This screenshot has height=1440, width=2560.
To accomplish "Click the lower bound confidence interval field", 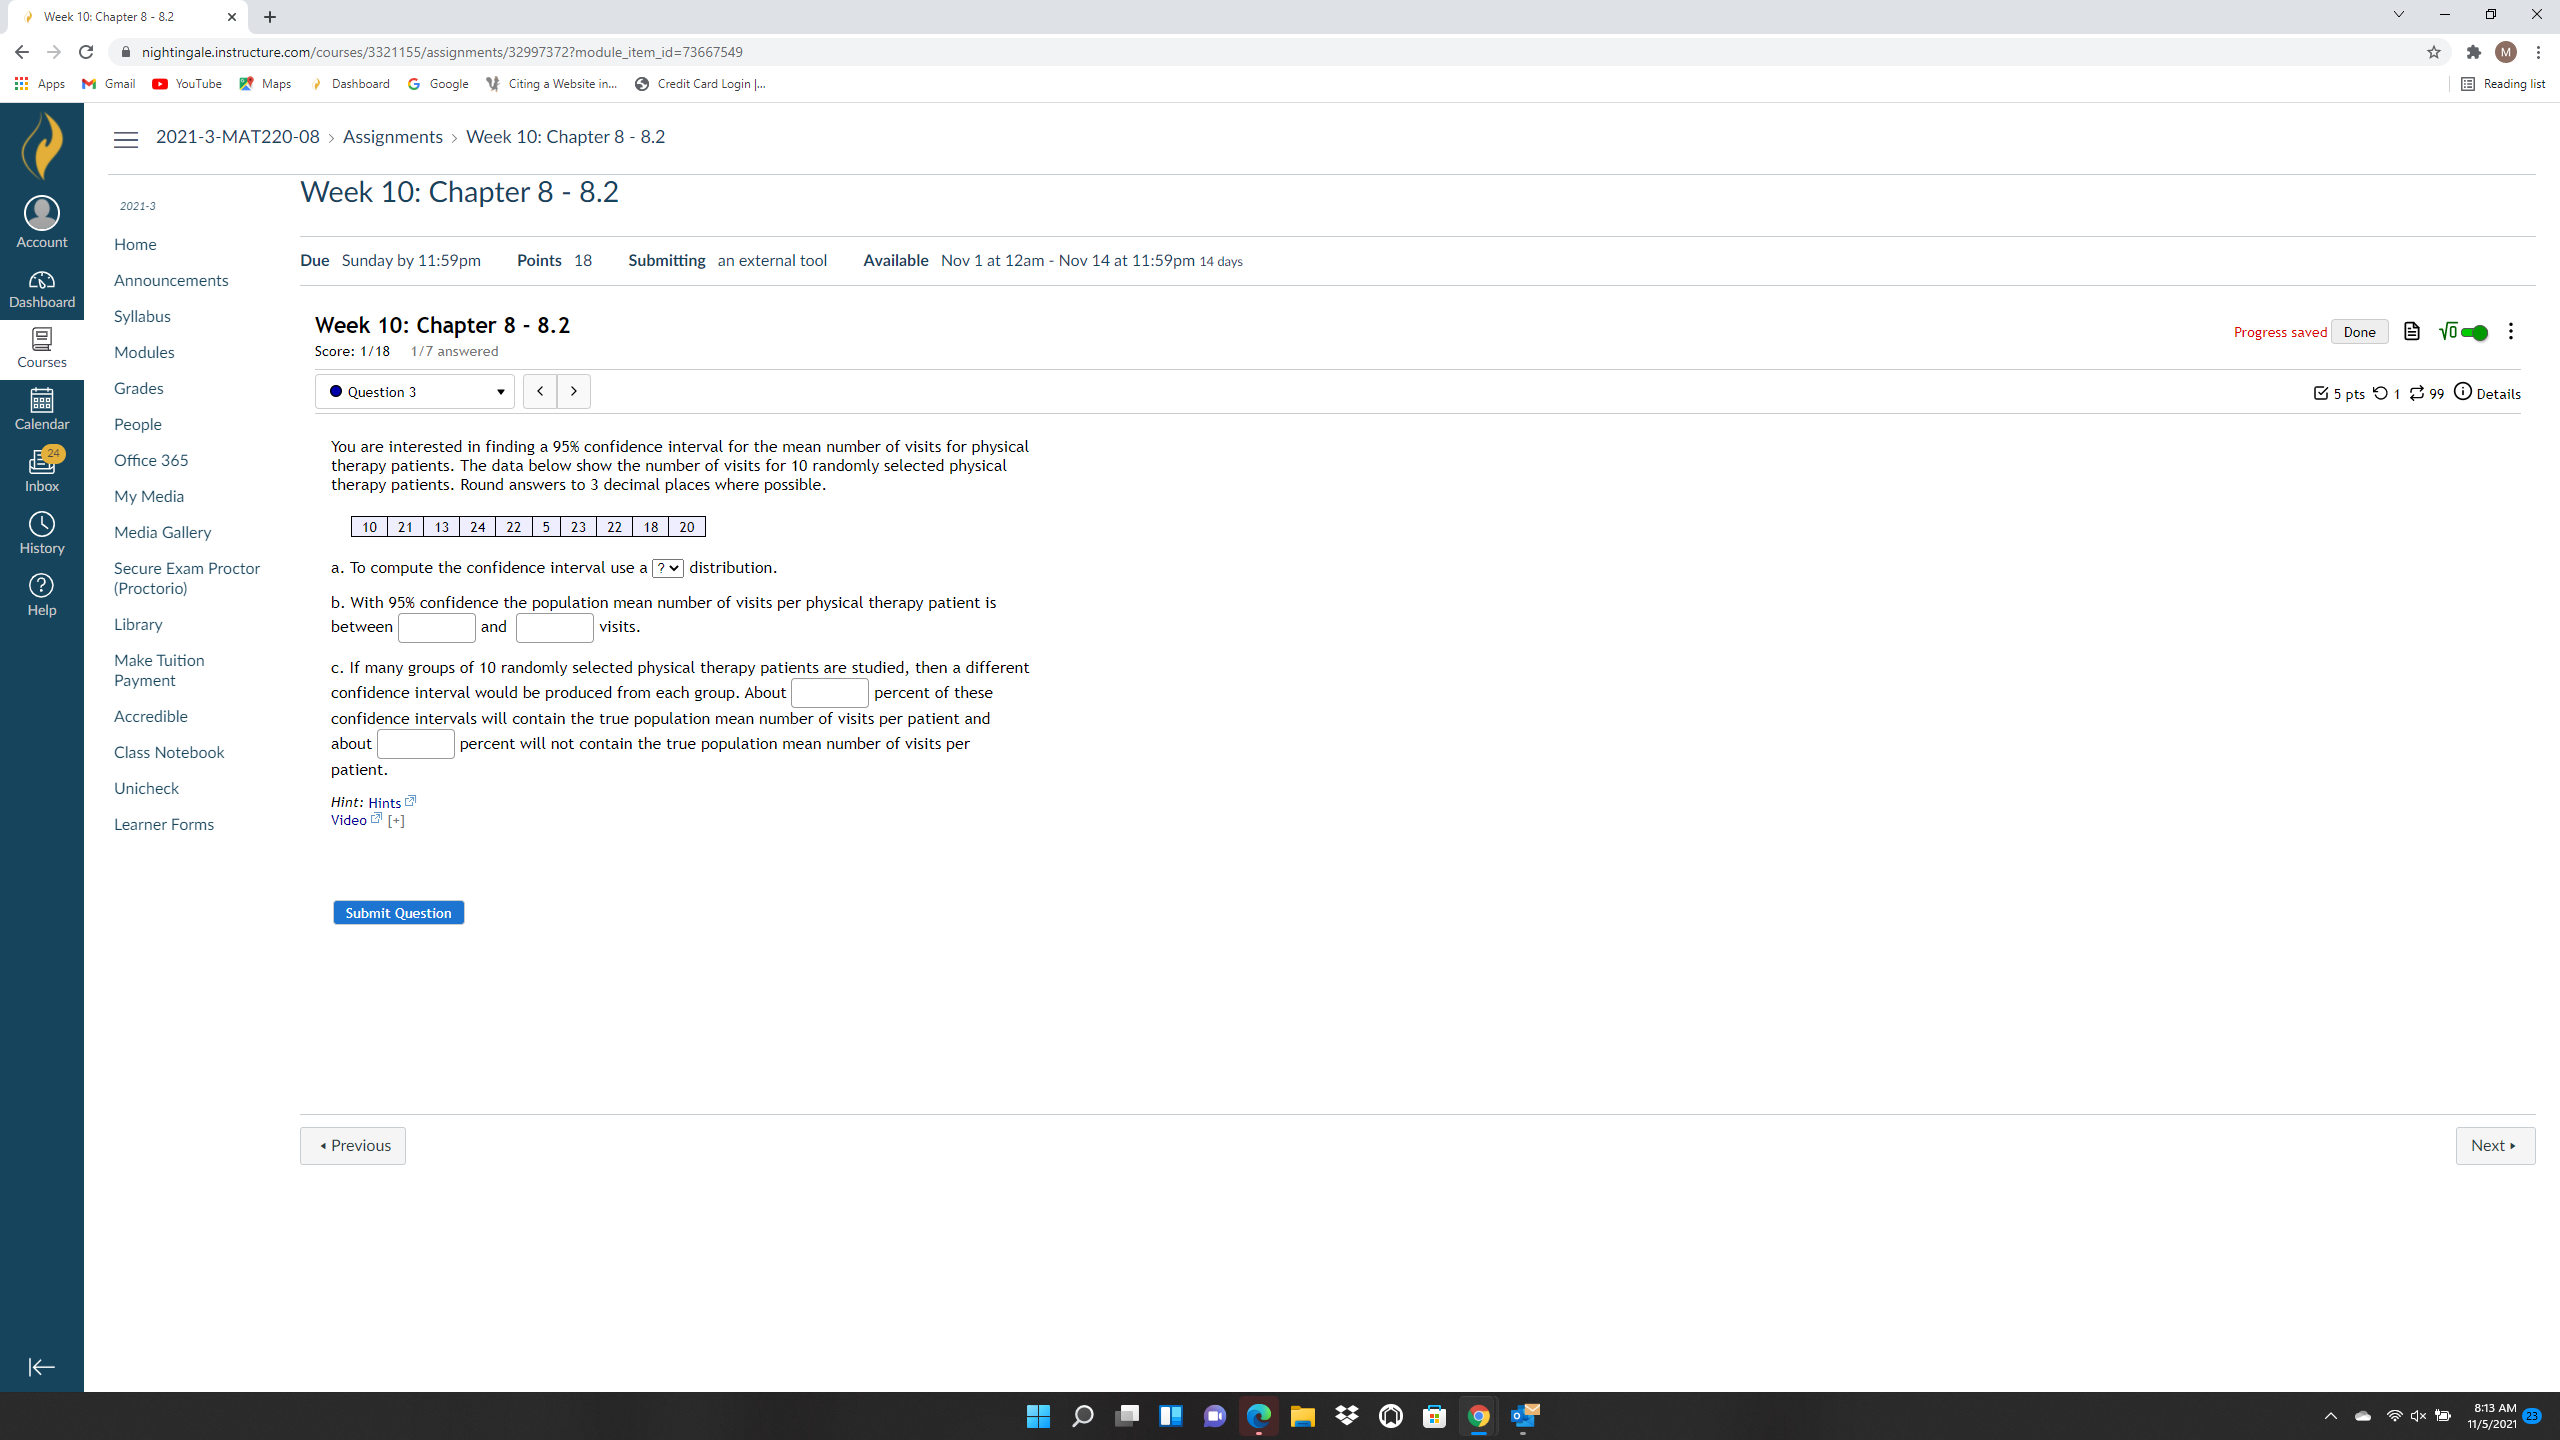I will pos(436,628).
